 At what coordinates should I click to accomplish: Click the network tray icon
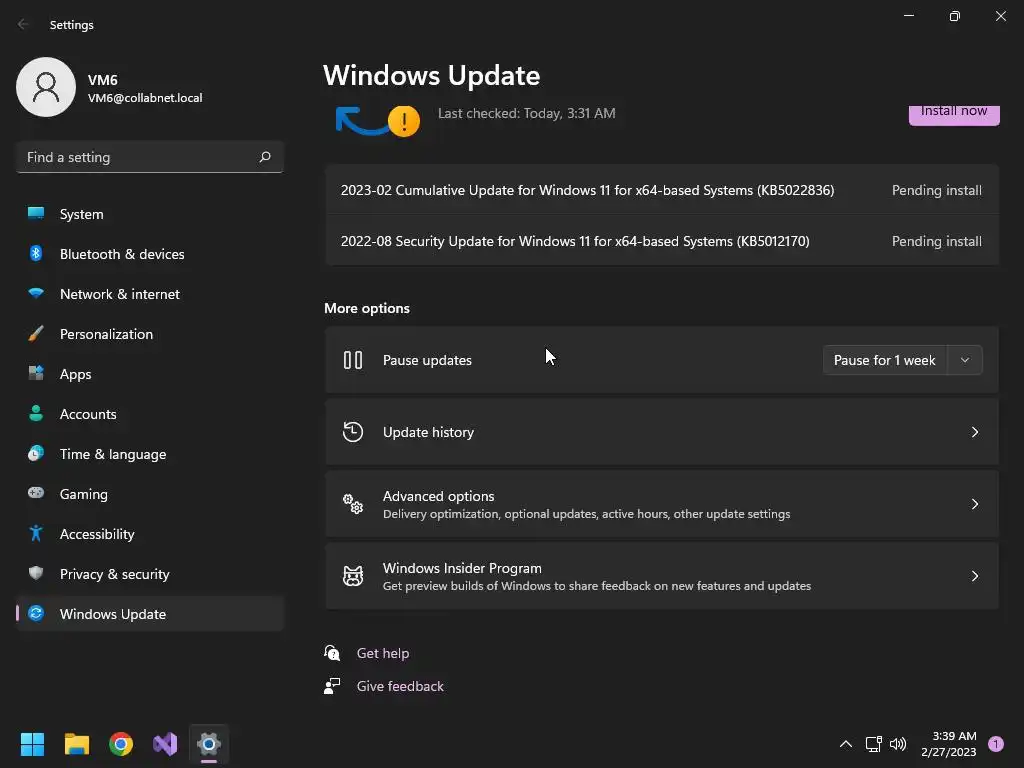coord(874,744)
